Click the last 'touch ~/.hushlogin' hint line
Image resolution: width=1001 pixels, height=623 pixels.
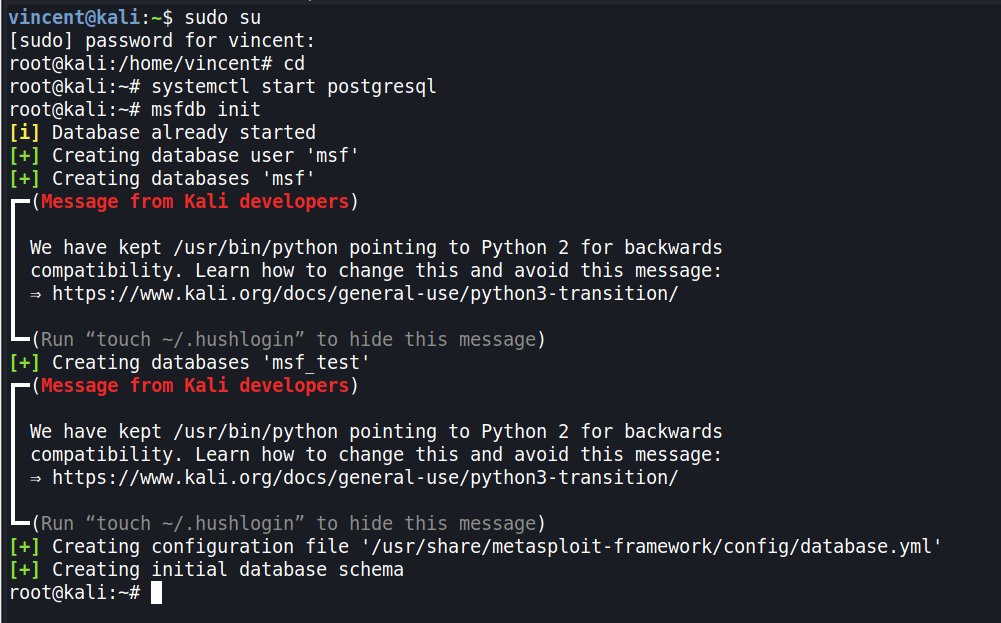coord(288,524)
